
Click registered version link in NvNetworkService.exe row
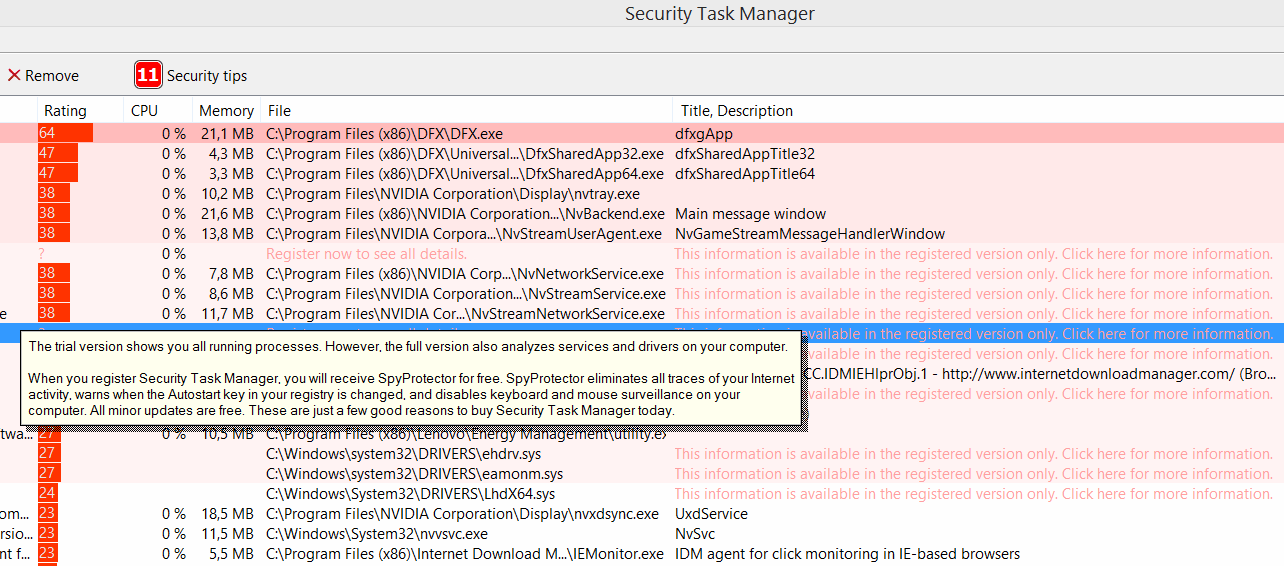pos(972,274)
